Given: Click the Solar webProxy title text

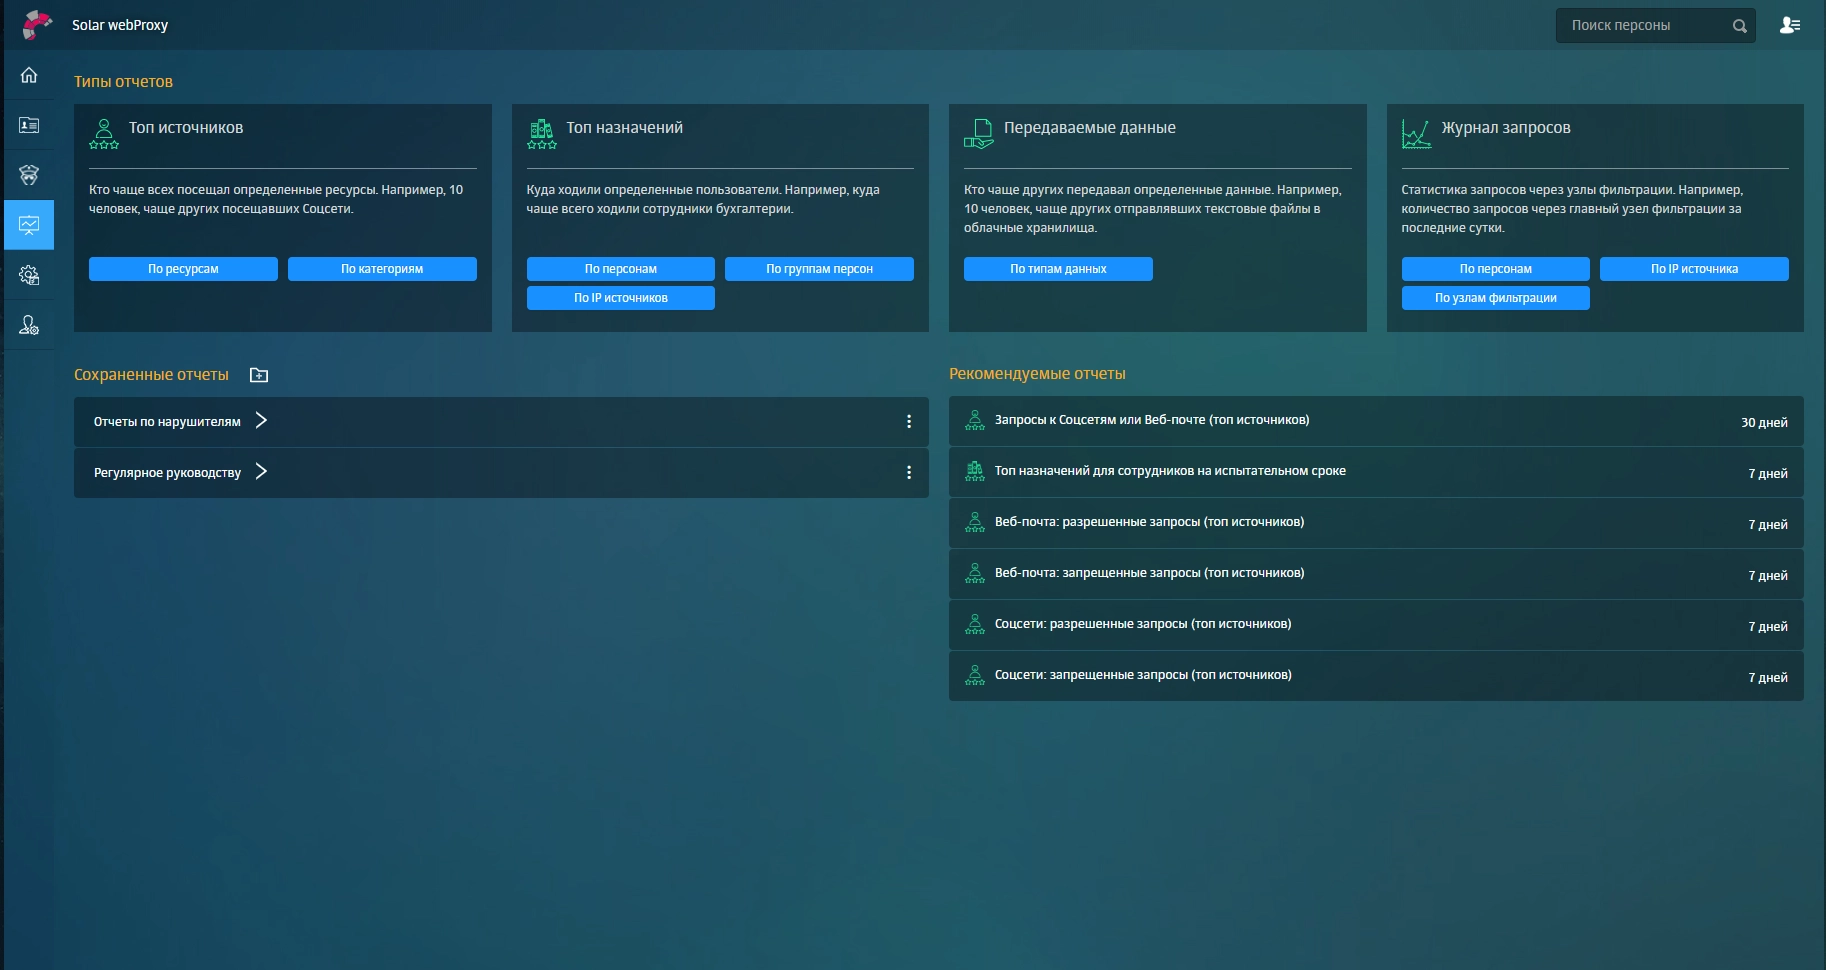Looking at the screenshot, I should click(x=120, y=25).
